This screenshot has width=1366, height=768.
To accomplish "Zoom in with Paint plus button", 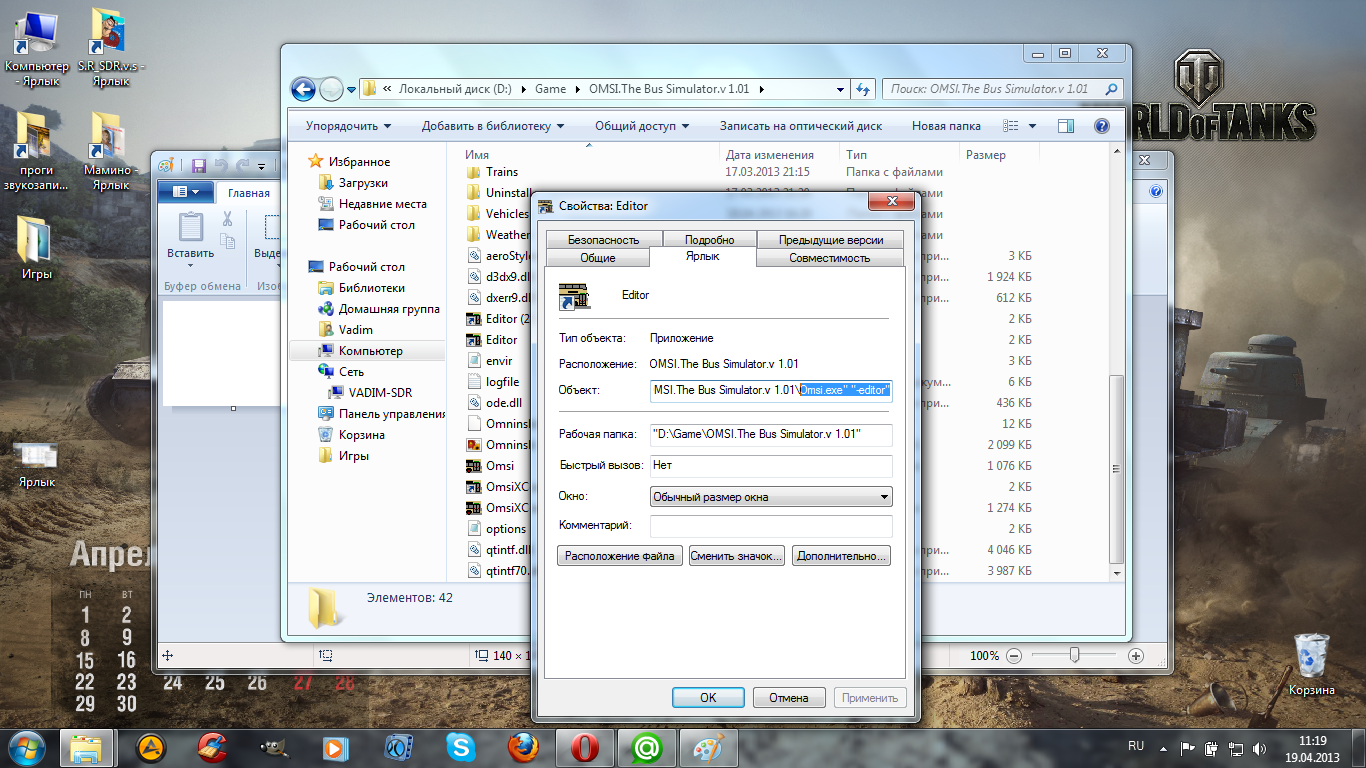I will coord(1135,656).
